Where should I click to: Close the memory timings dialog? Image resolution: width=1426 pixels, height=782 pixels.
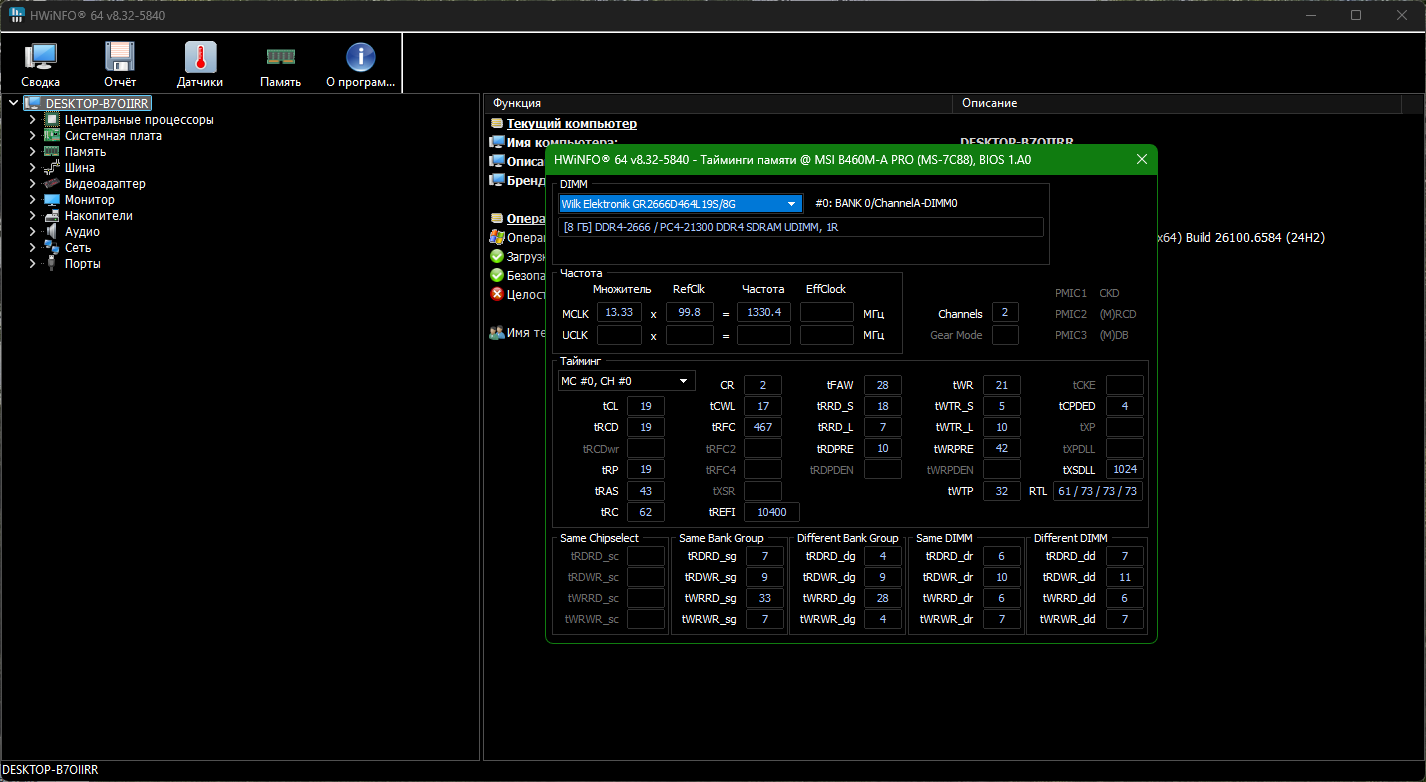(x=1142, y=160)
